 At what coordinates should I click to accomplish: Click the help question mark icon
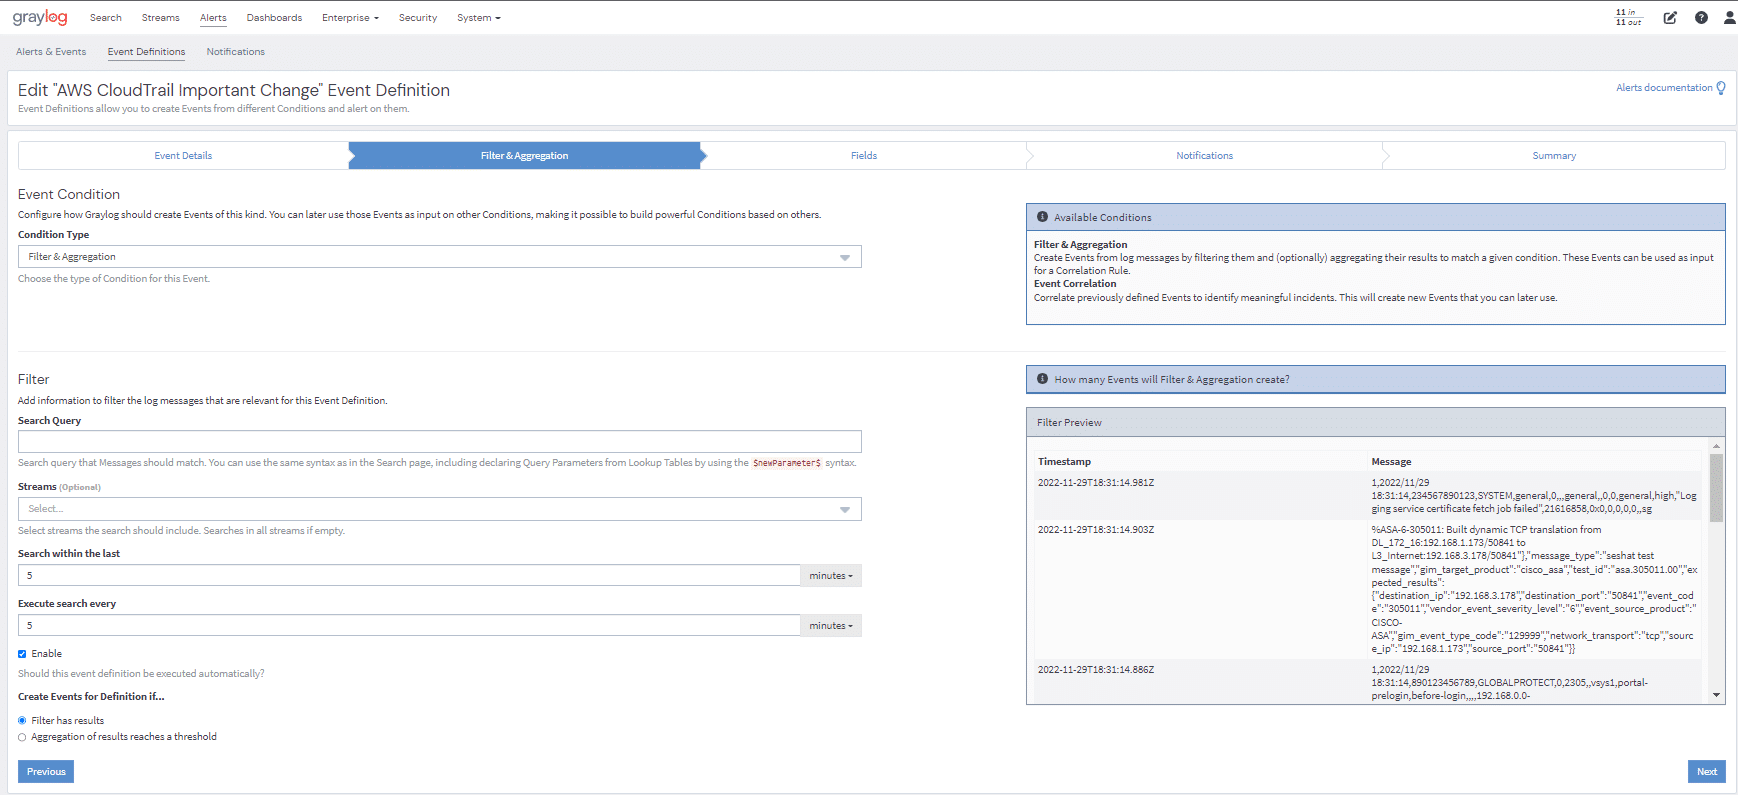click(1701, 18)
